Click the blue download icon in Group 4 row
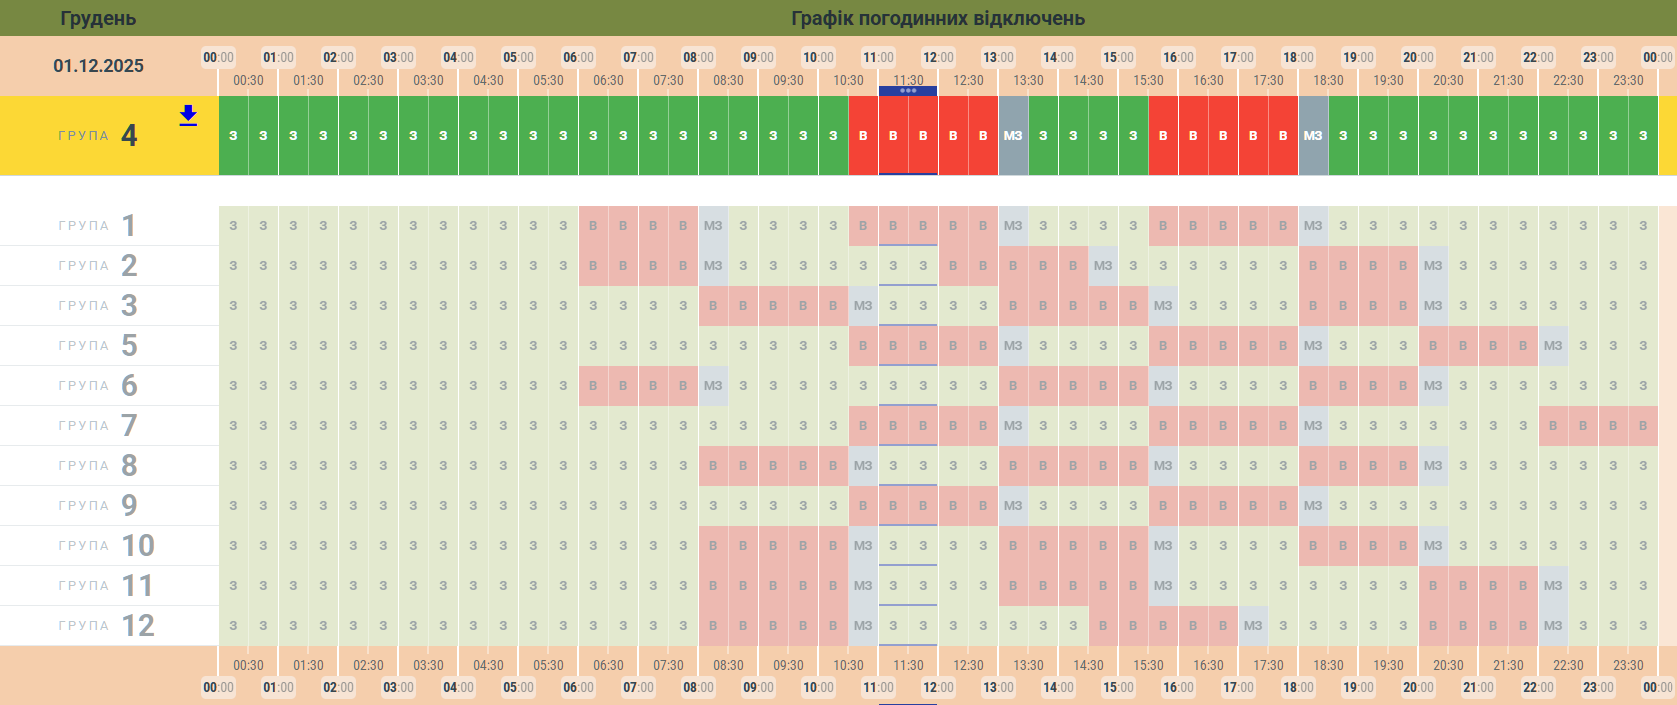This screenshot has width=1677, height=705. [188, 116]
